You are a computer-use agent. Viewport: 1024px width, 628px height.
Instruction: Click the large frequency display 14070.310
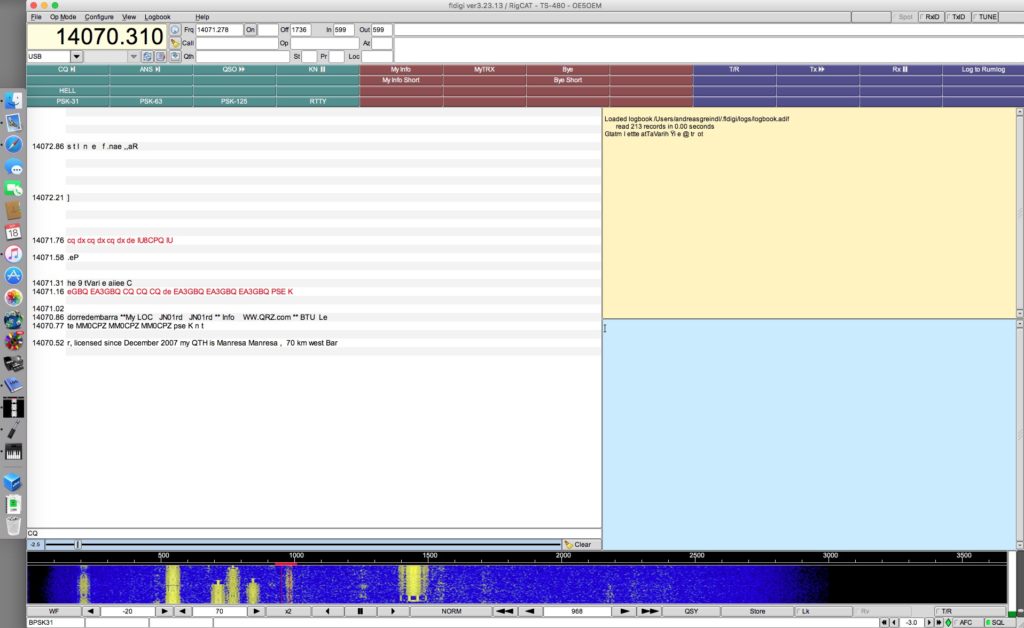click(97, 37)
